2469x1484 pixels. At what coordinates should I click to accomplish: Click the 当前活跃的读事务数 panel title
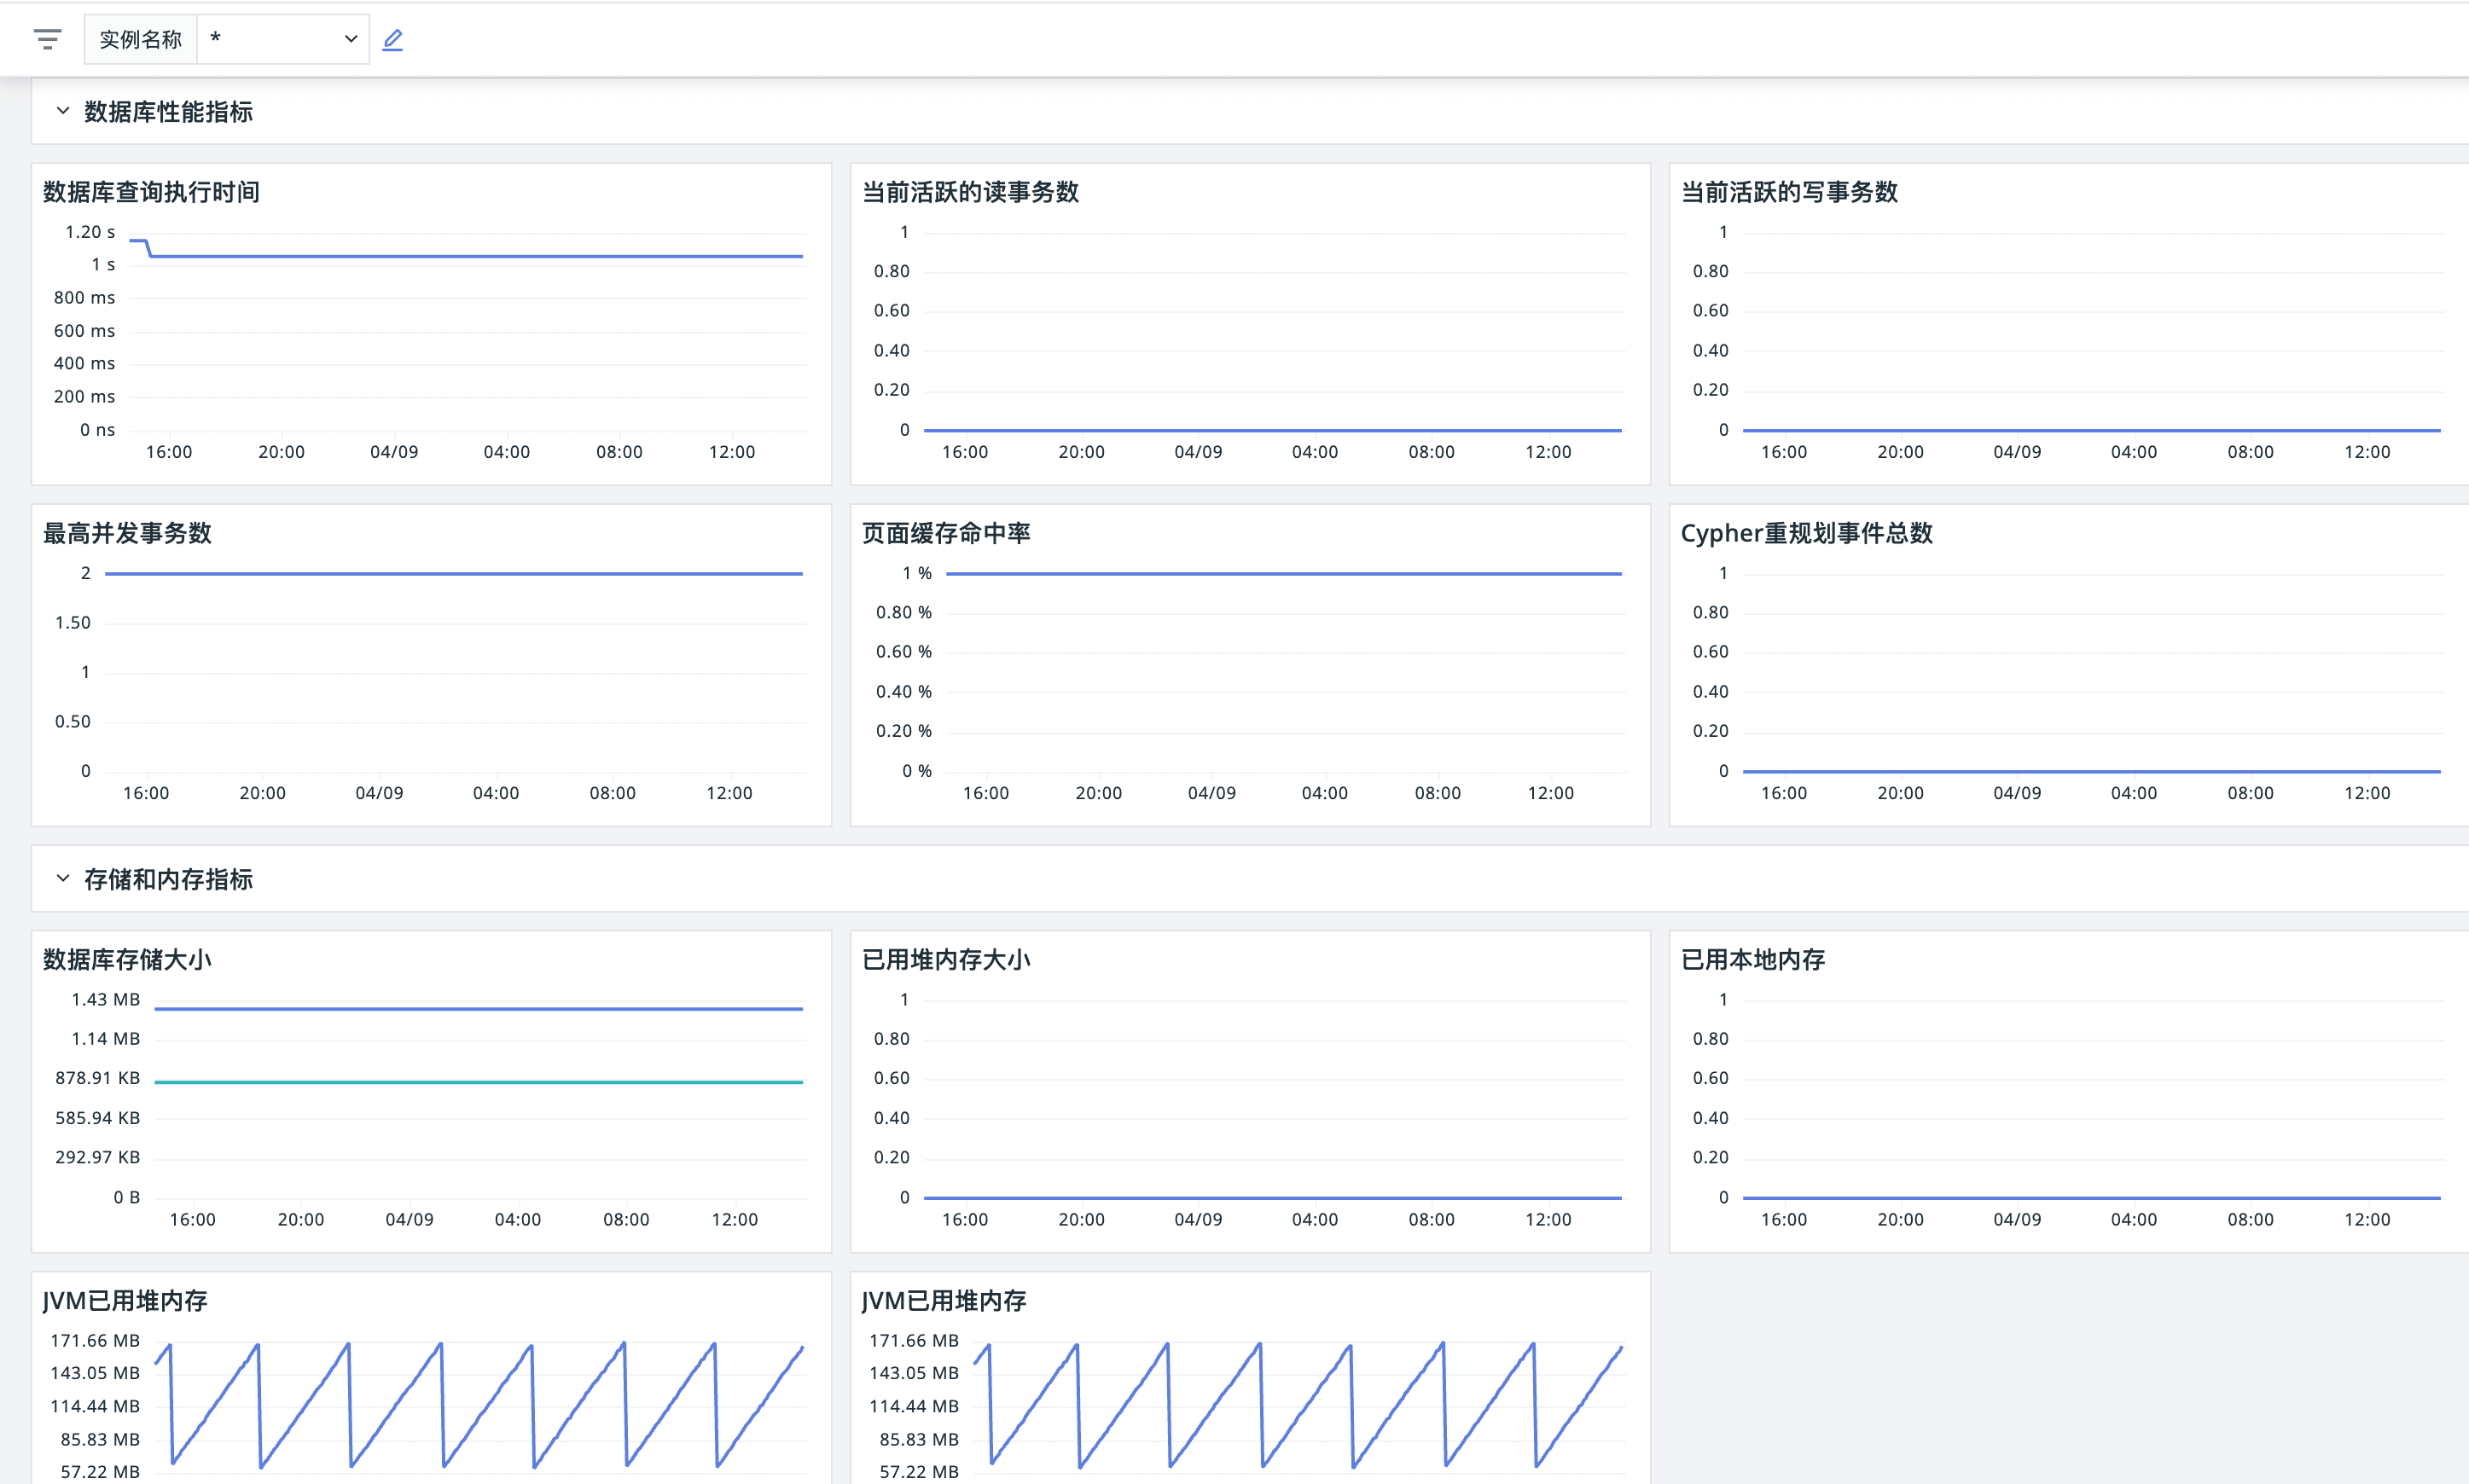coord(970,192)
